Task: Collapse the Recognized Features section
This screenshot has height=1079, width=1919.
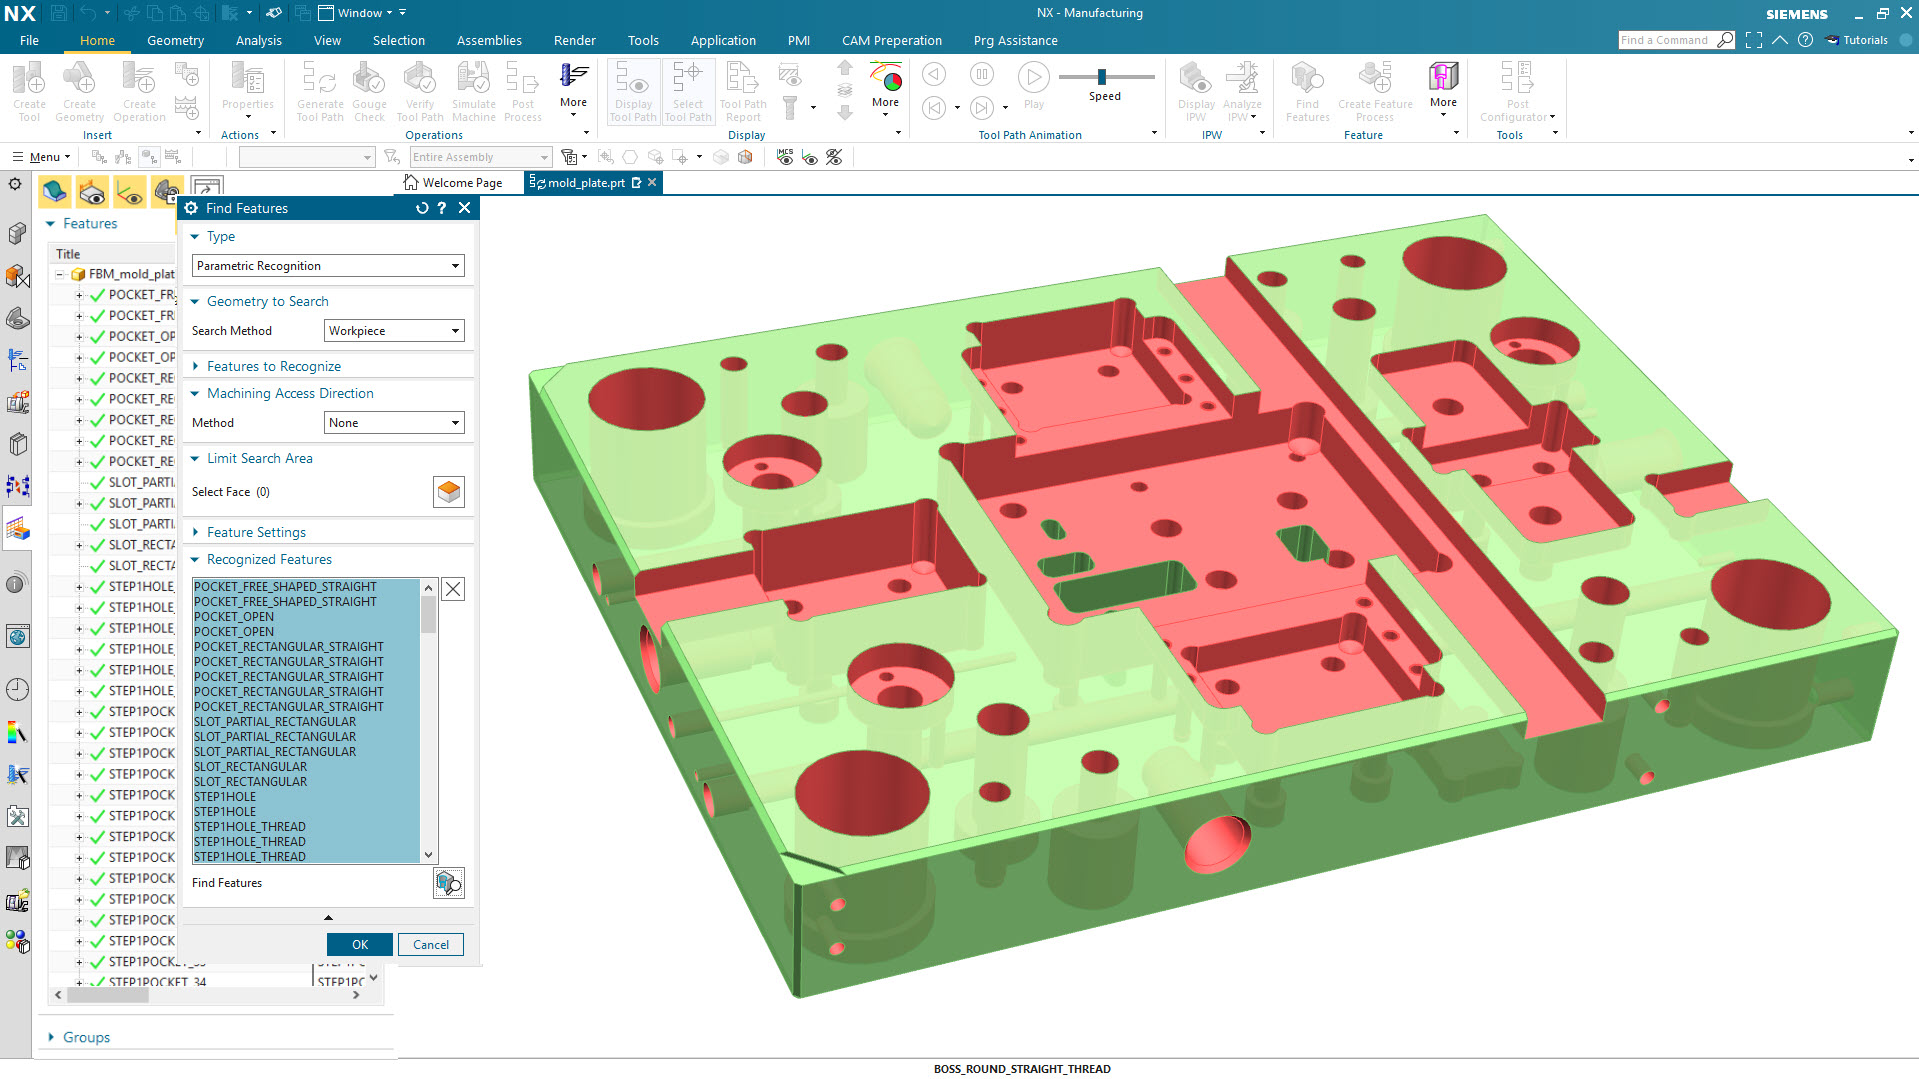Action: pyautogui.click(x=196, y=559)
